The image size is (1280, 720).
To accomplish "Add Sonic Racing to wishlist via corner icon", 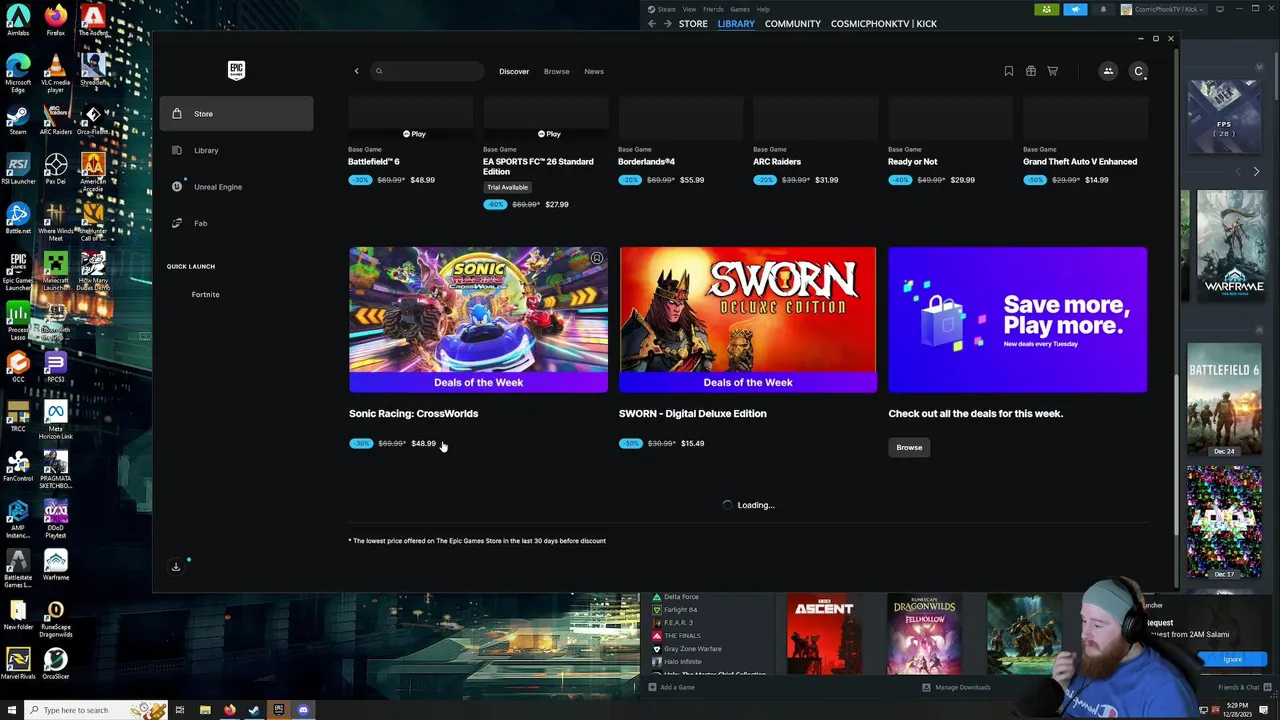I will [597, 258].
